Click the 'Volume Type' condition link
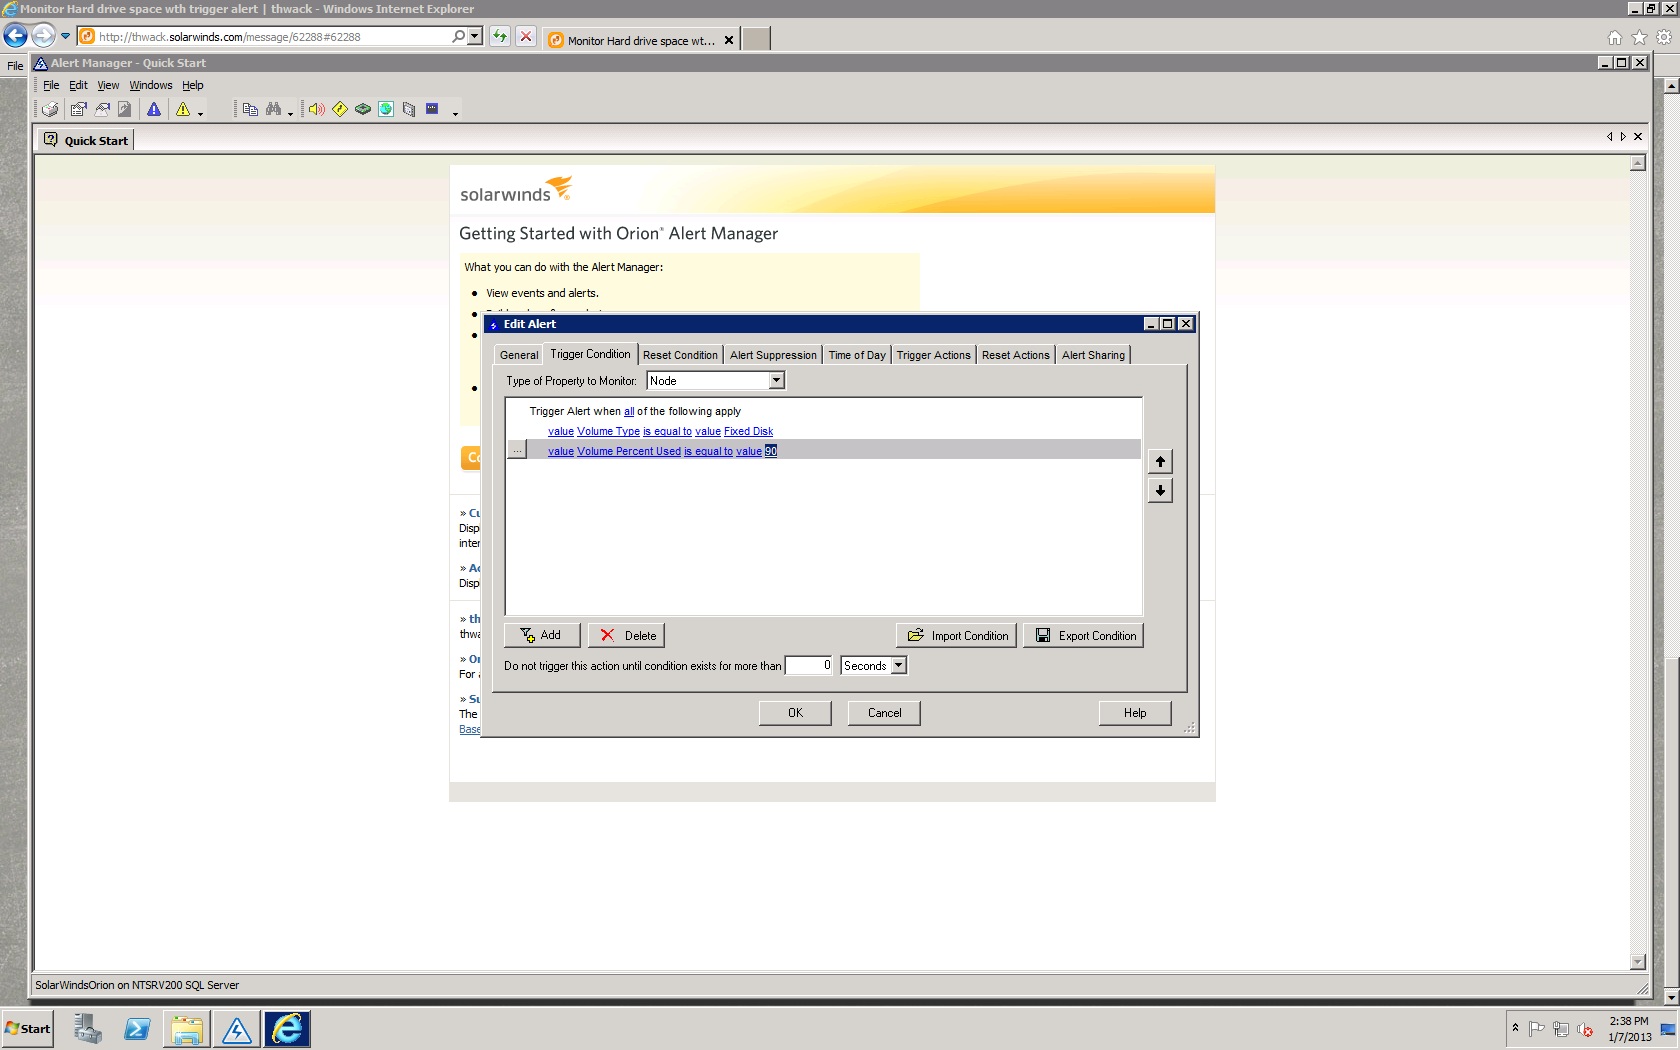 coord(608,432)
